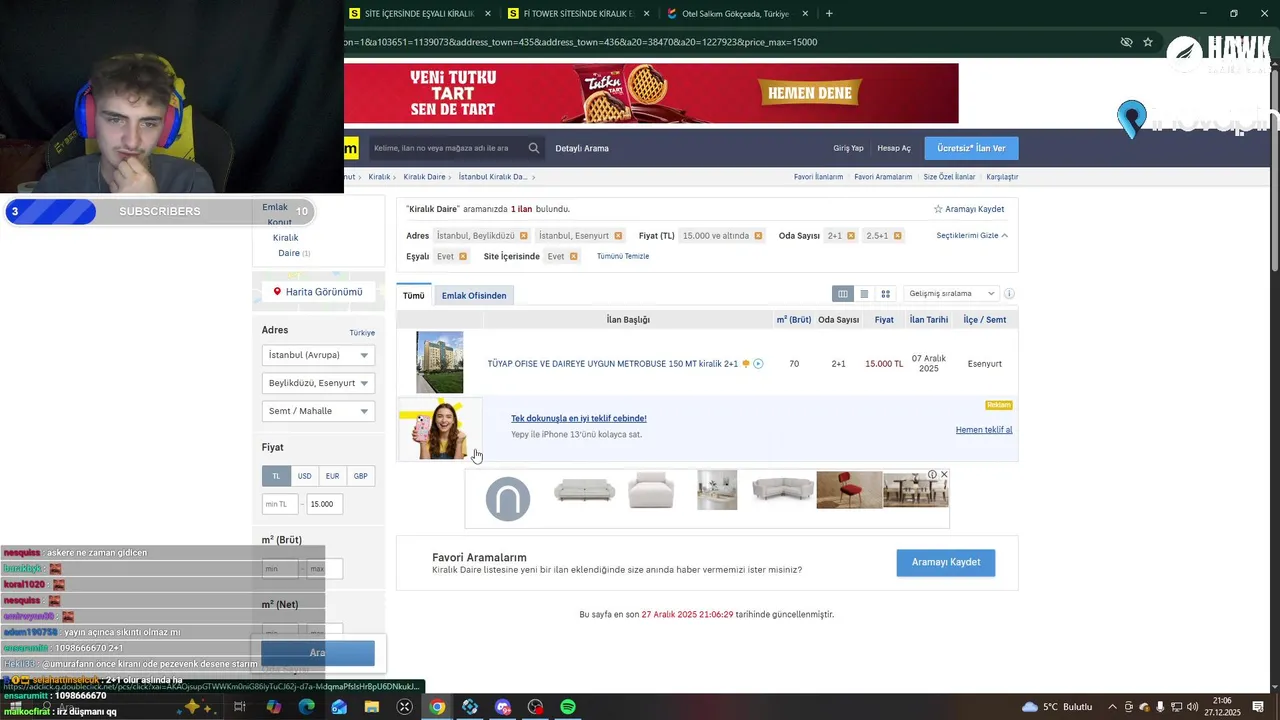The width and height of the screenshot is (1280, 720).
Task: Switch to Fİ TOWER SİTESİNDE browser tab
Action: click(x=578, y=14)
